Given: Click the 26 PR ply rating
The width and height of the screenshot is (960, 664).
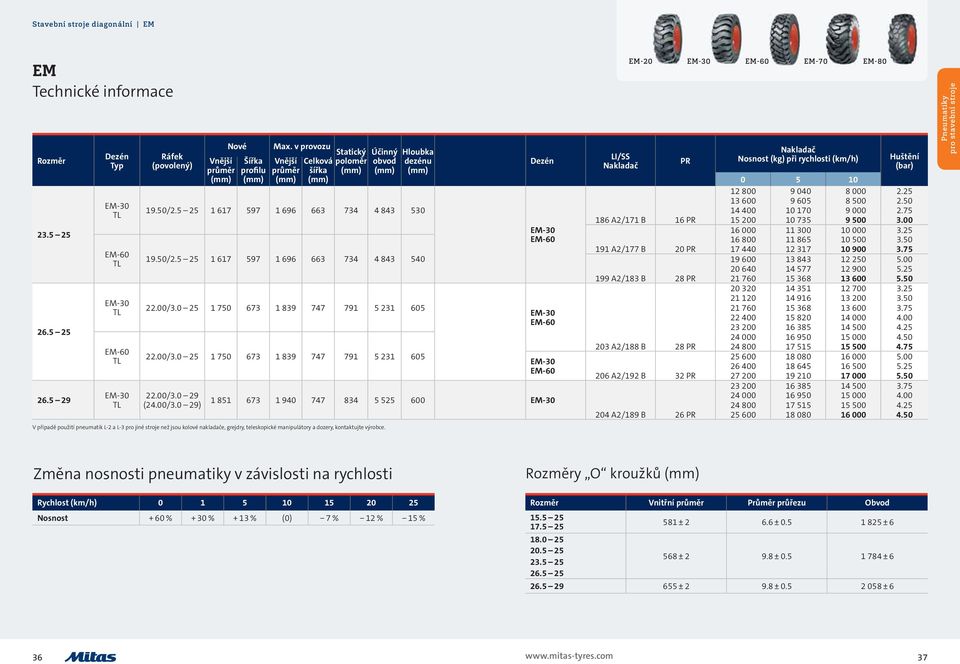Looking at the screenshot, I should (685, 415).
